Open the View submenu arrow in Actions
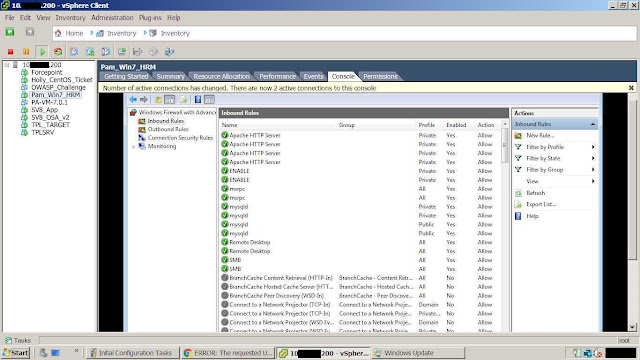Viewport: 640px width, 360px height. (593, 181)
